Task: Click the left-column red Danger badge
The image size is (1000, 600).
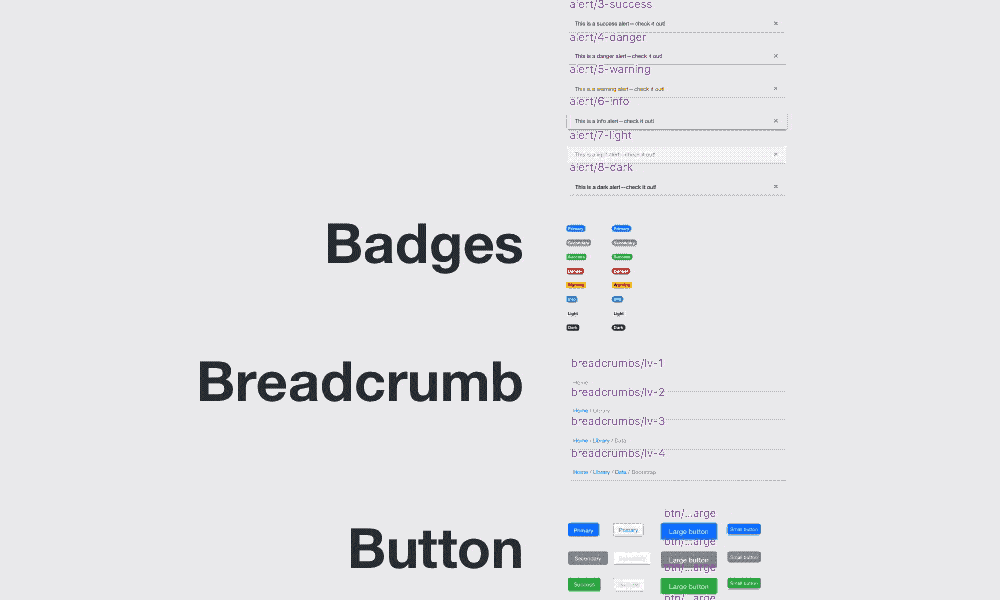Action: pos(576,271)
